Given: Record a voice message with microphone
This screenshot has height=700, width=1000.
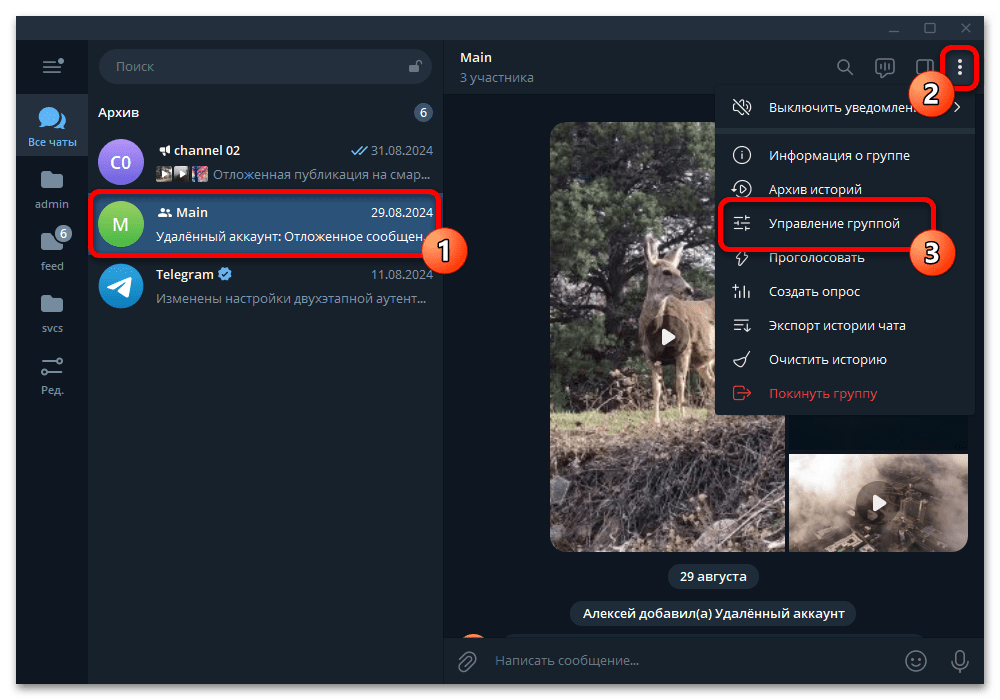Looking at the screenshot, I should pyautogui.click(x=959, y=661).
